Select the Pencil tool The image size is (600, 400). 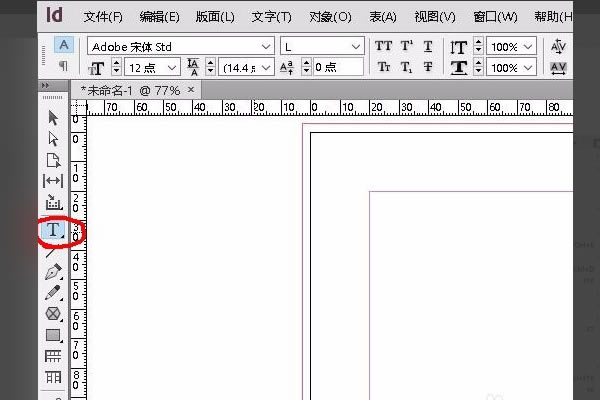pyautogui.click(x=53, y=293)
